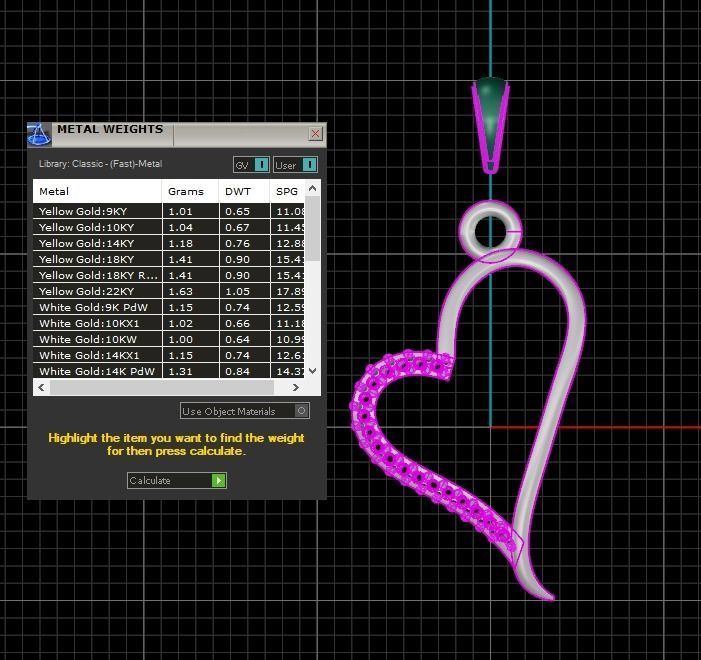
Task: Click horizontal scroll left arrow
Action: pyautogui.click(x=42, y=387)
